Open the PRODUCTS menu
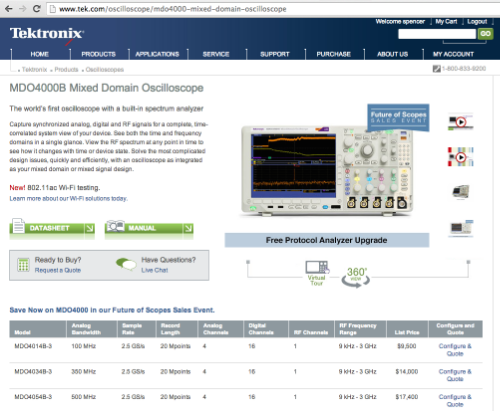Screen dimensions: 500x411 click(98, 54)
